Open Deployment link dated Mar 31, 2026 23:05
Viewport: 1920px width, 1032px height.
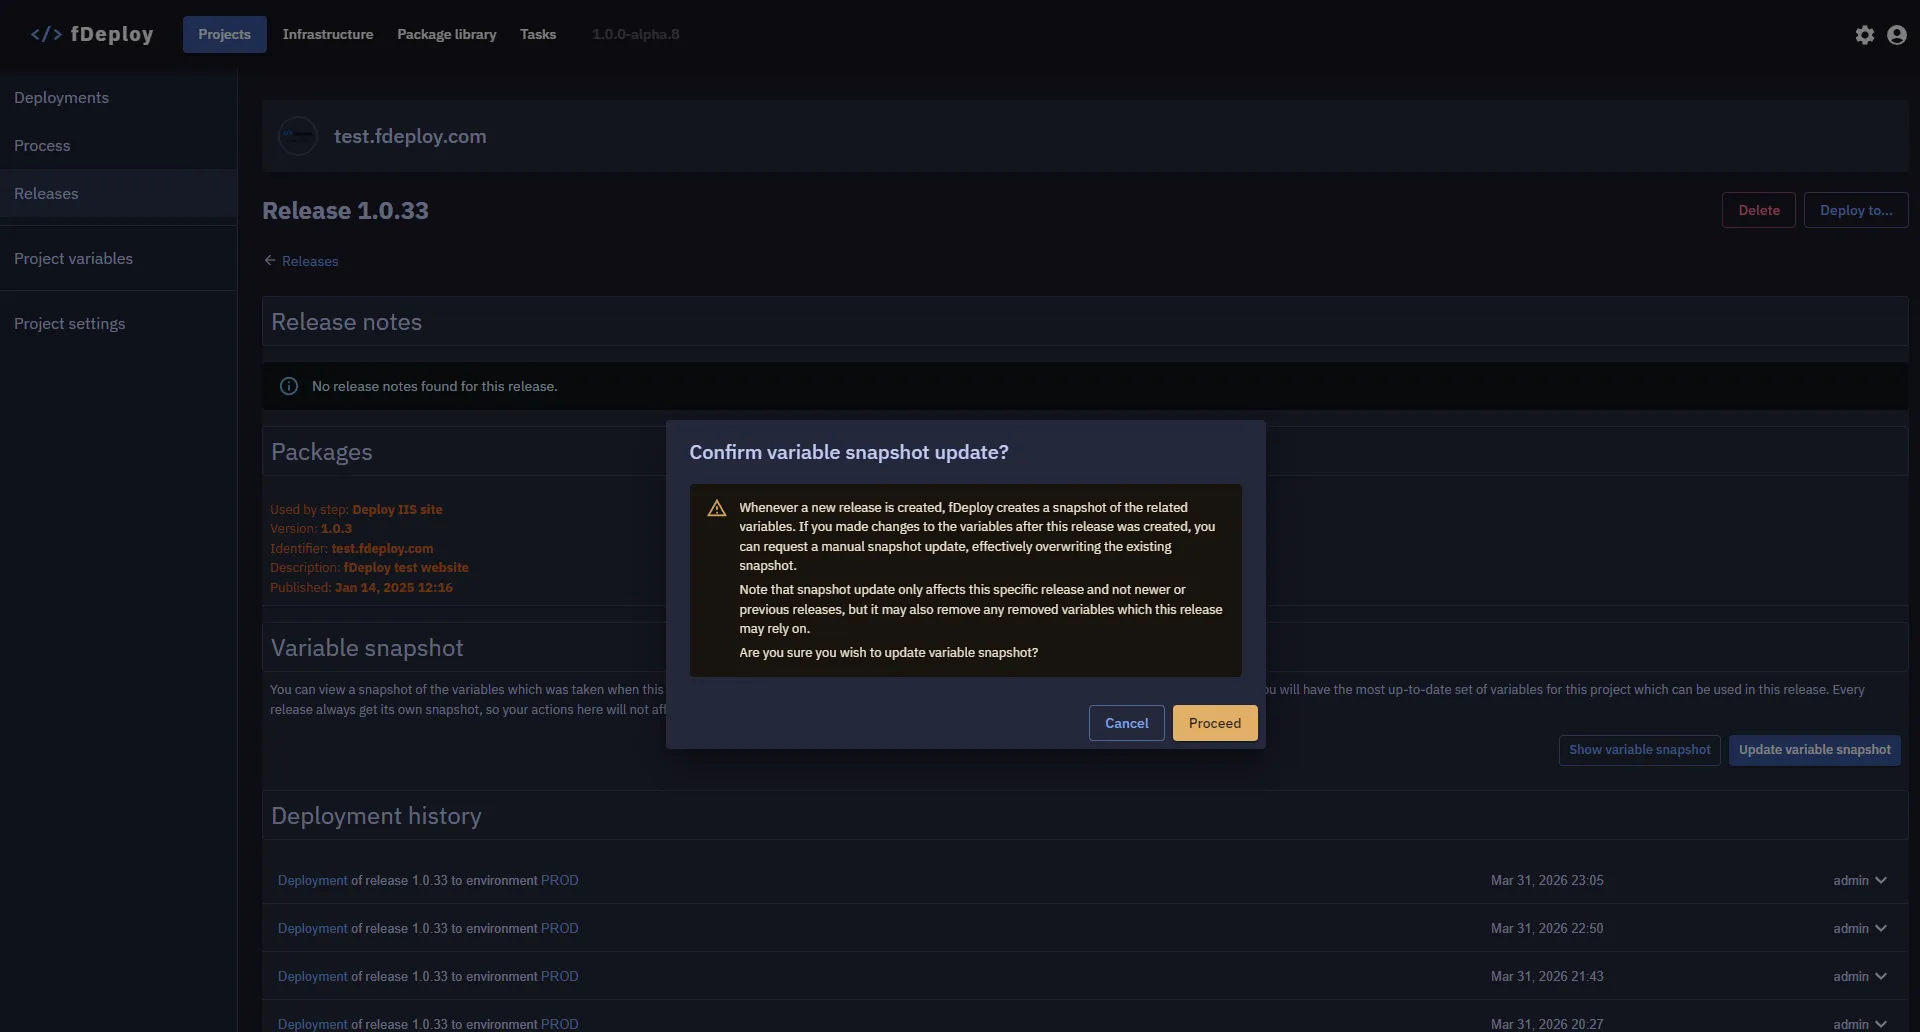click(313, 881)
